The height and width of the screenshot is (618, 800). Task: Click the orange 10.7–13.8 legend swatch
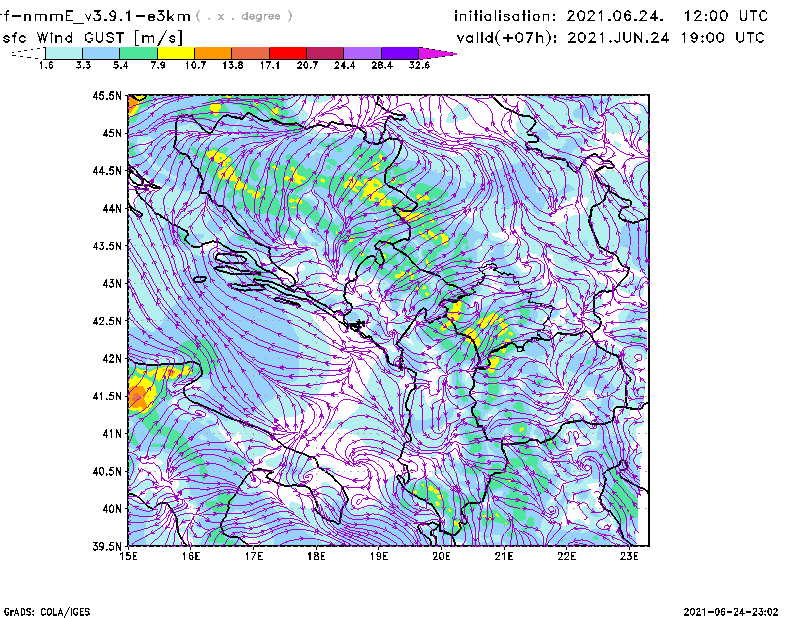tap(213, 53)
